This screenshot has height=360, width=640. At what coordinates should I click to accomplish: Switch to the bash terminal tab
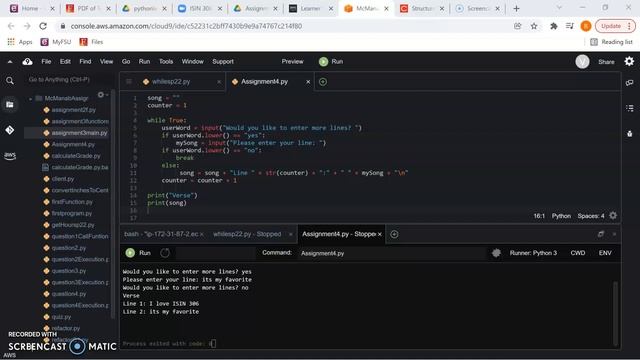tap(161, 234)
